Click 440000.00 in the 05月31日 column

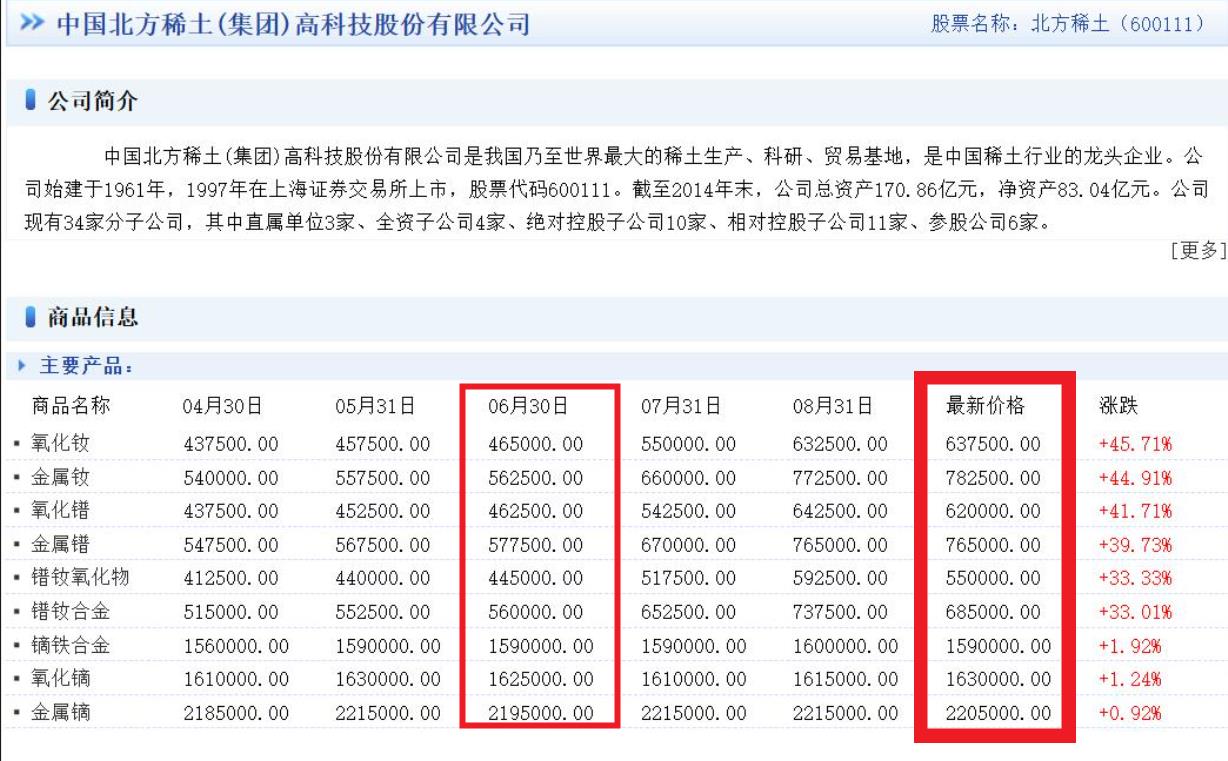[383, 578]
